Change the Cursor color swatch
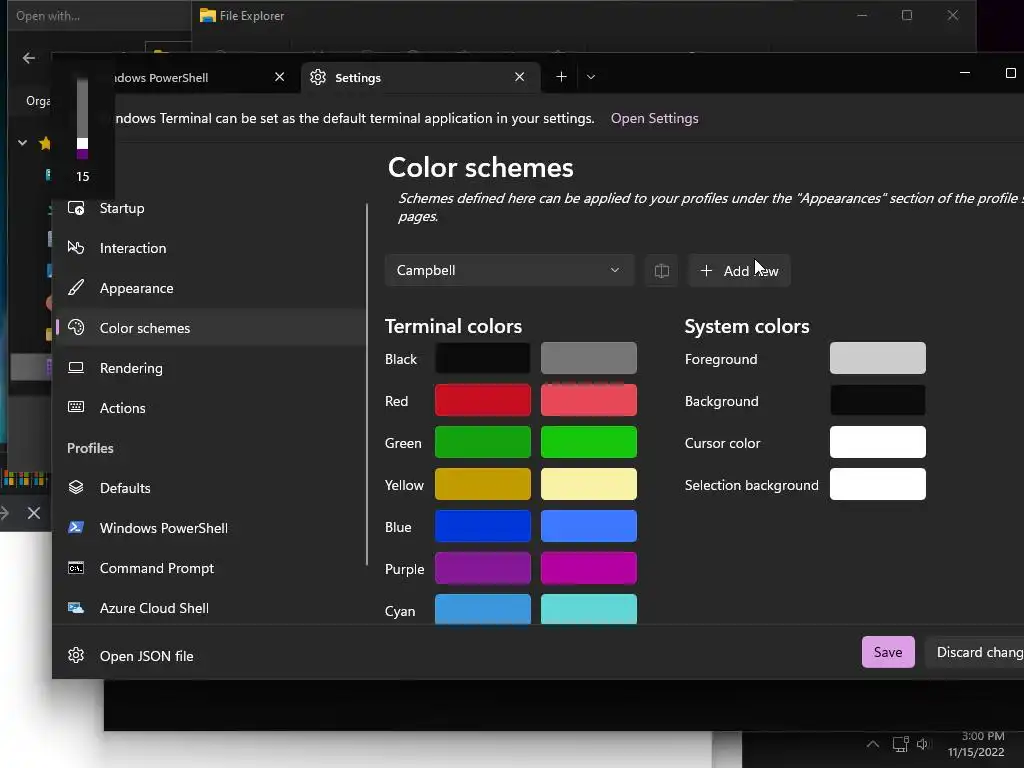Screen dimensions: 1024x768 pyautogui.click(x=878, y=442)
